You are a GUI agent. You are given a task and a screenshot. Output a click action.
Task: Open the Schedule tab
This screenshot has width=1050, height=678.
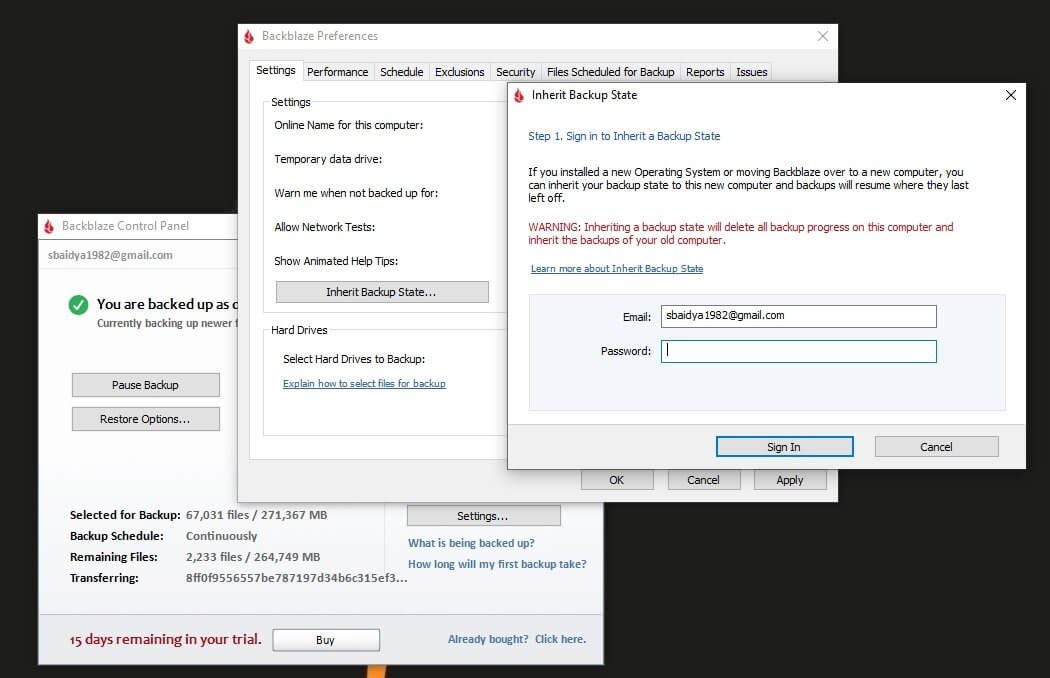(x=401, y=72)
